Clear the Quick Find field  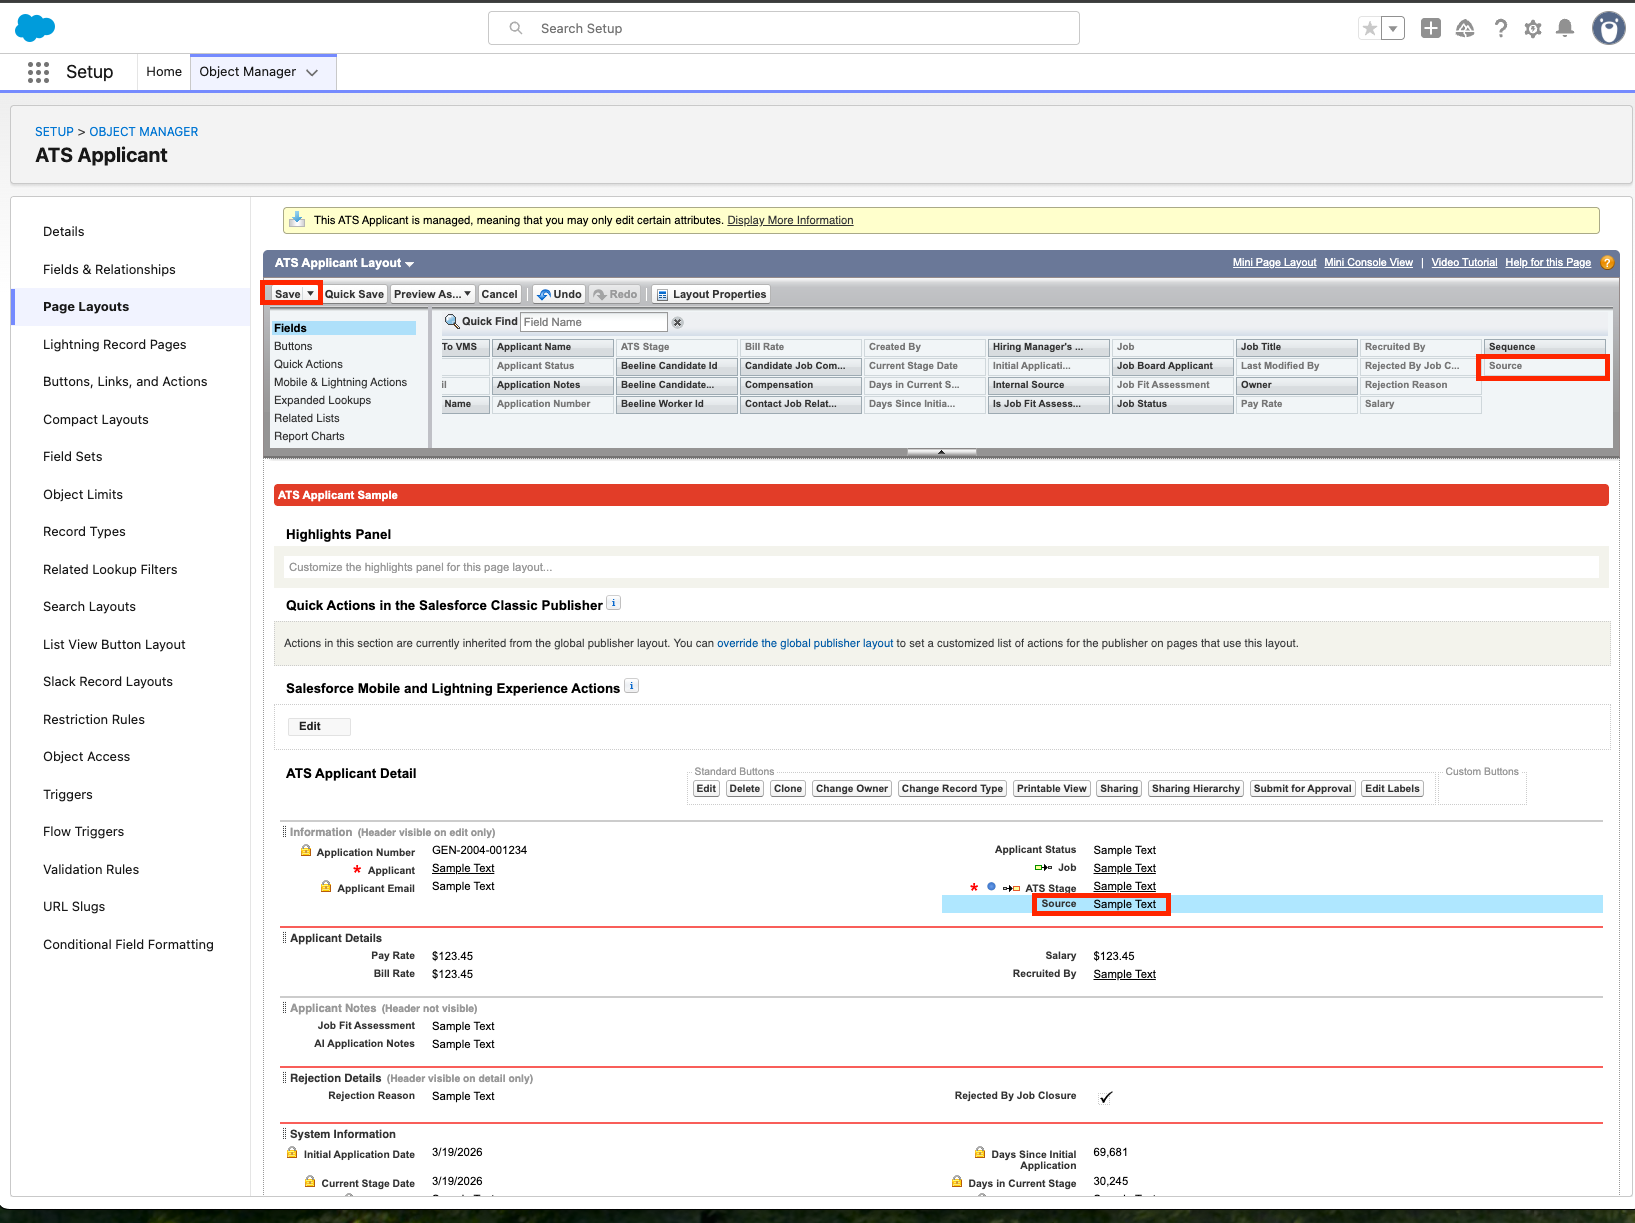tap(677, 322)
